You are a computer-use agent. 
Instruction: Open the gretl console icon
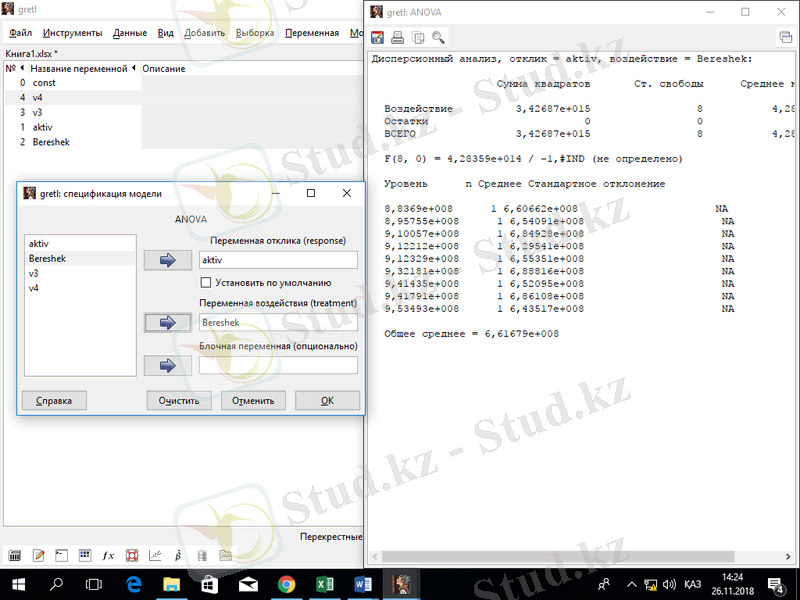click(62, 555)
